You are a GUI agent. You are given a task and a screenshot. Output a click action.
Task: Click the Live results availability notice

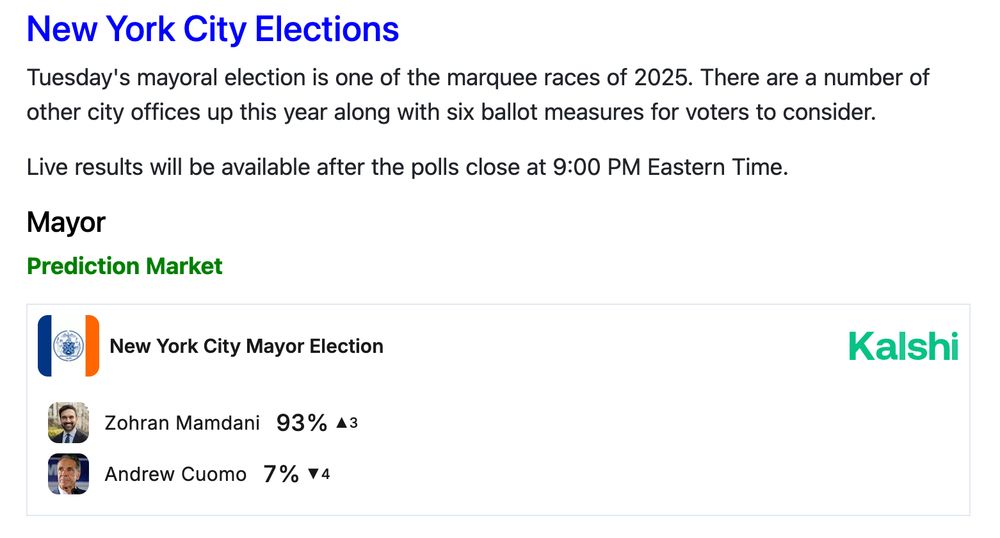coord(407,166)
